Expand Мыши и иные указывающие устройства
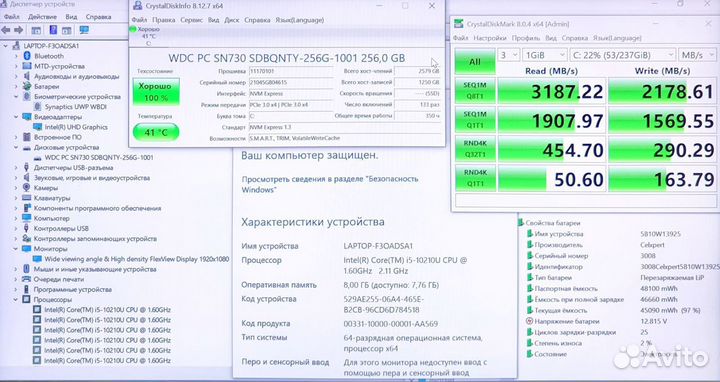Viewport: 720px width, 382px height. coord(16,269)
